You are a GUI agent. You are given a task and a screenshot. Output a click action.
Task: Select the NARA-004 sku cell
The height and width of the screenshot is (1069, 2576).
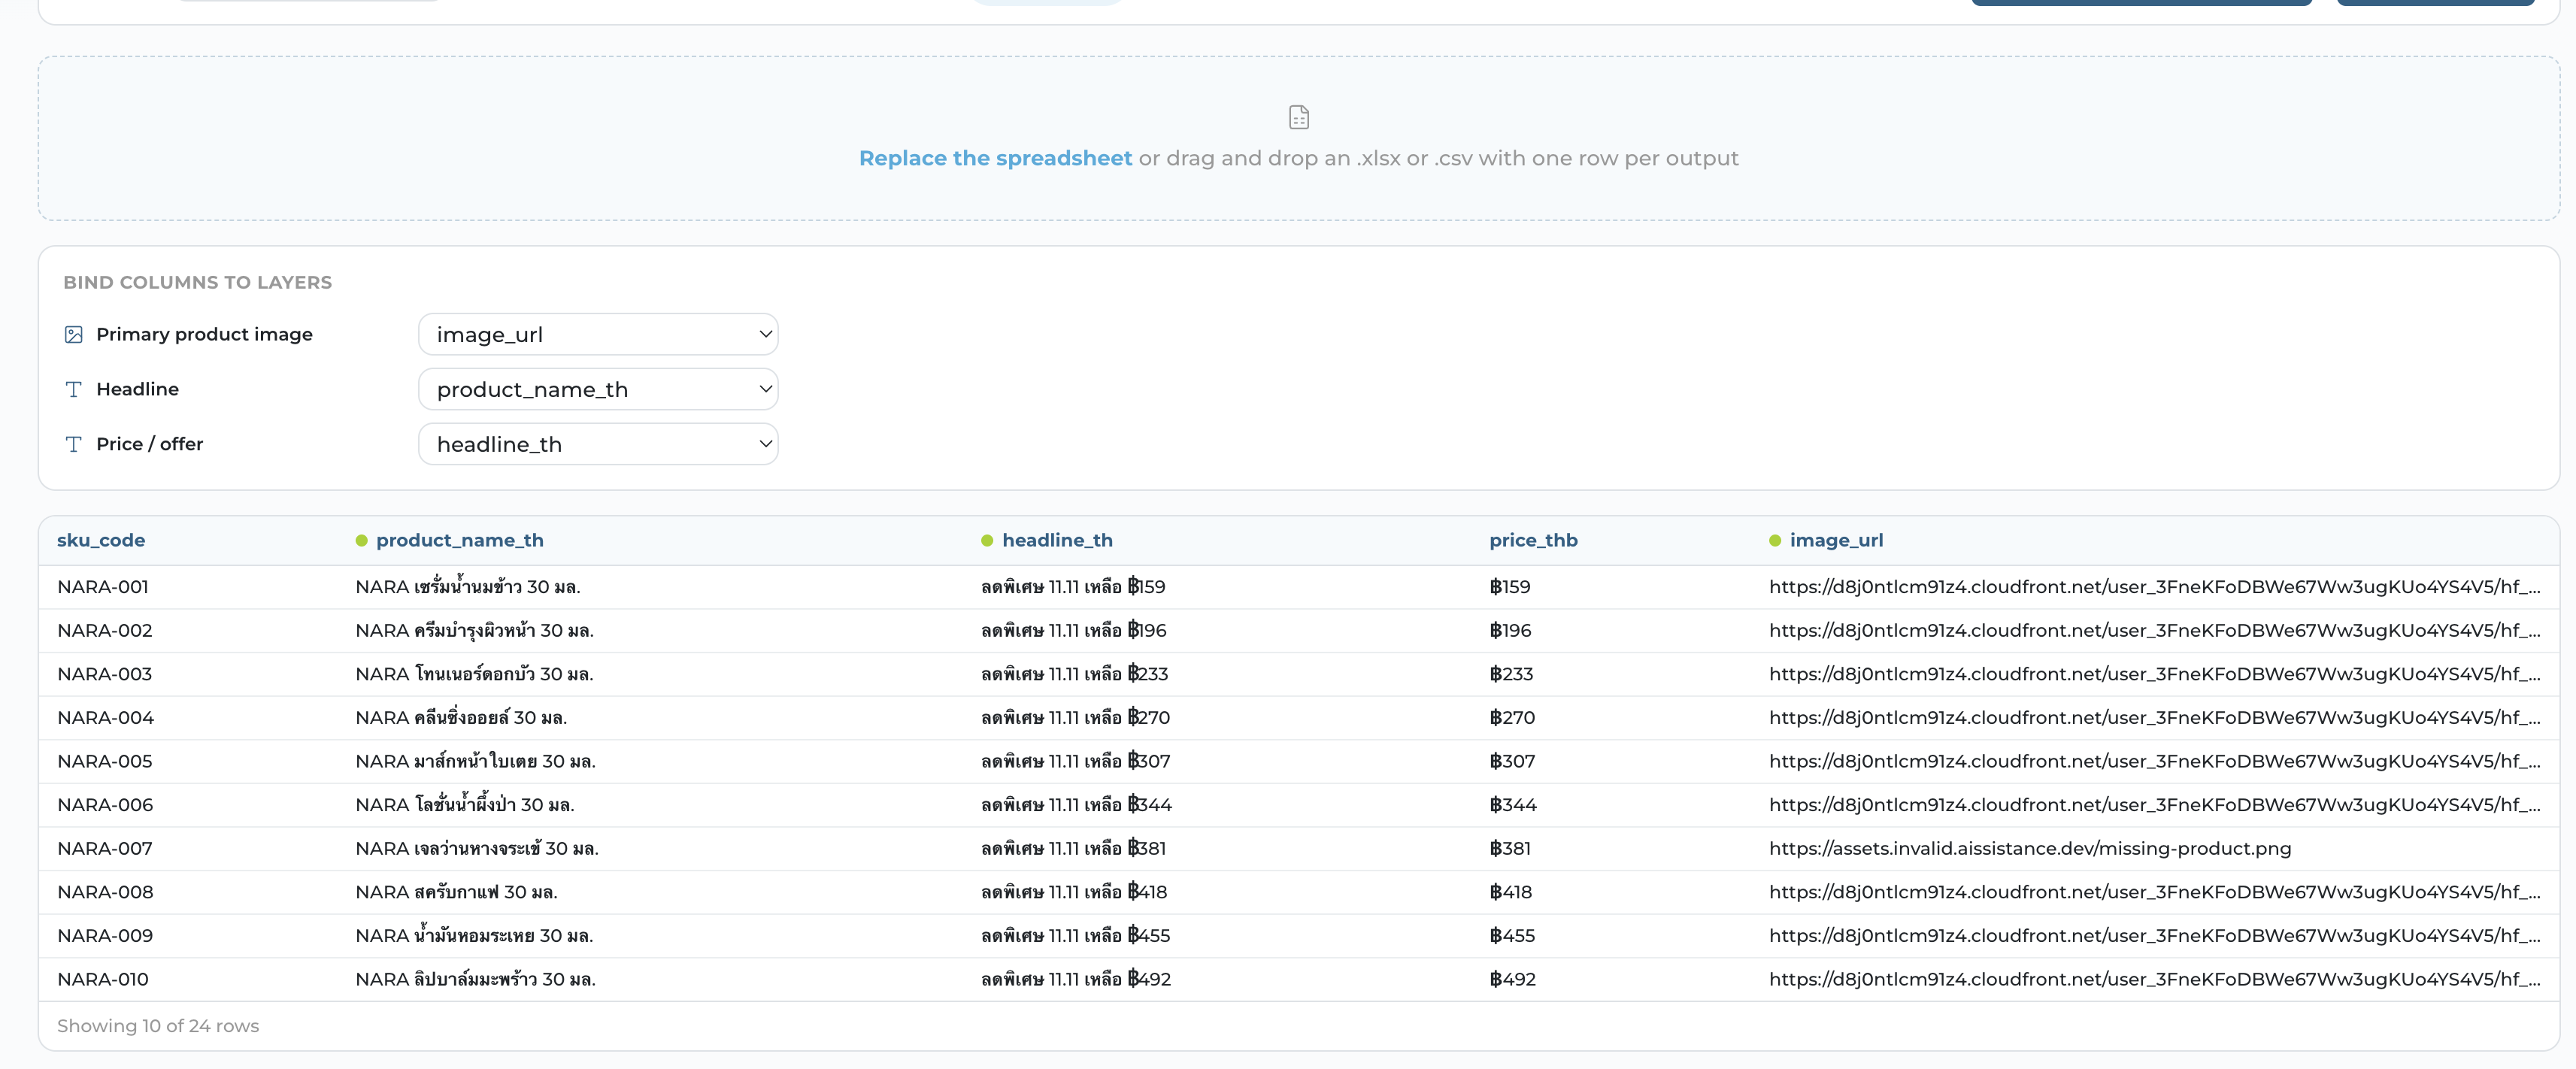coord(106,718)
